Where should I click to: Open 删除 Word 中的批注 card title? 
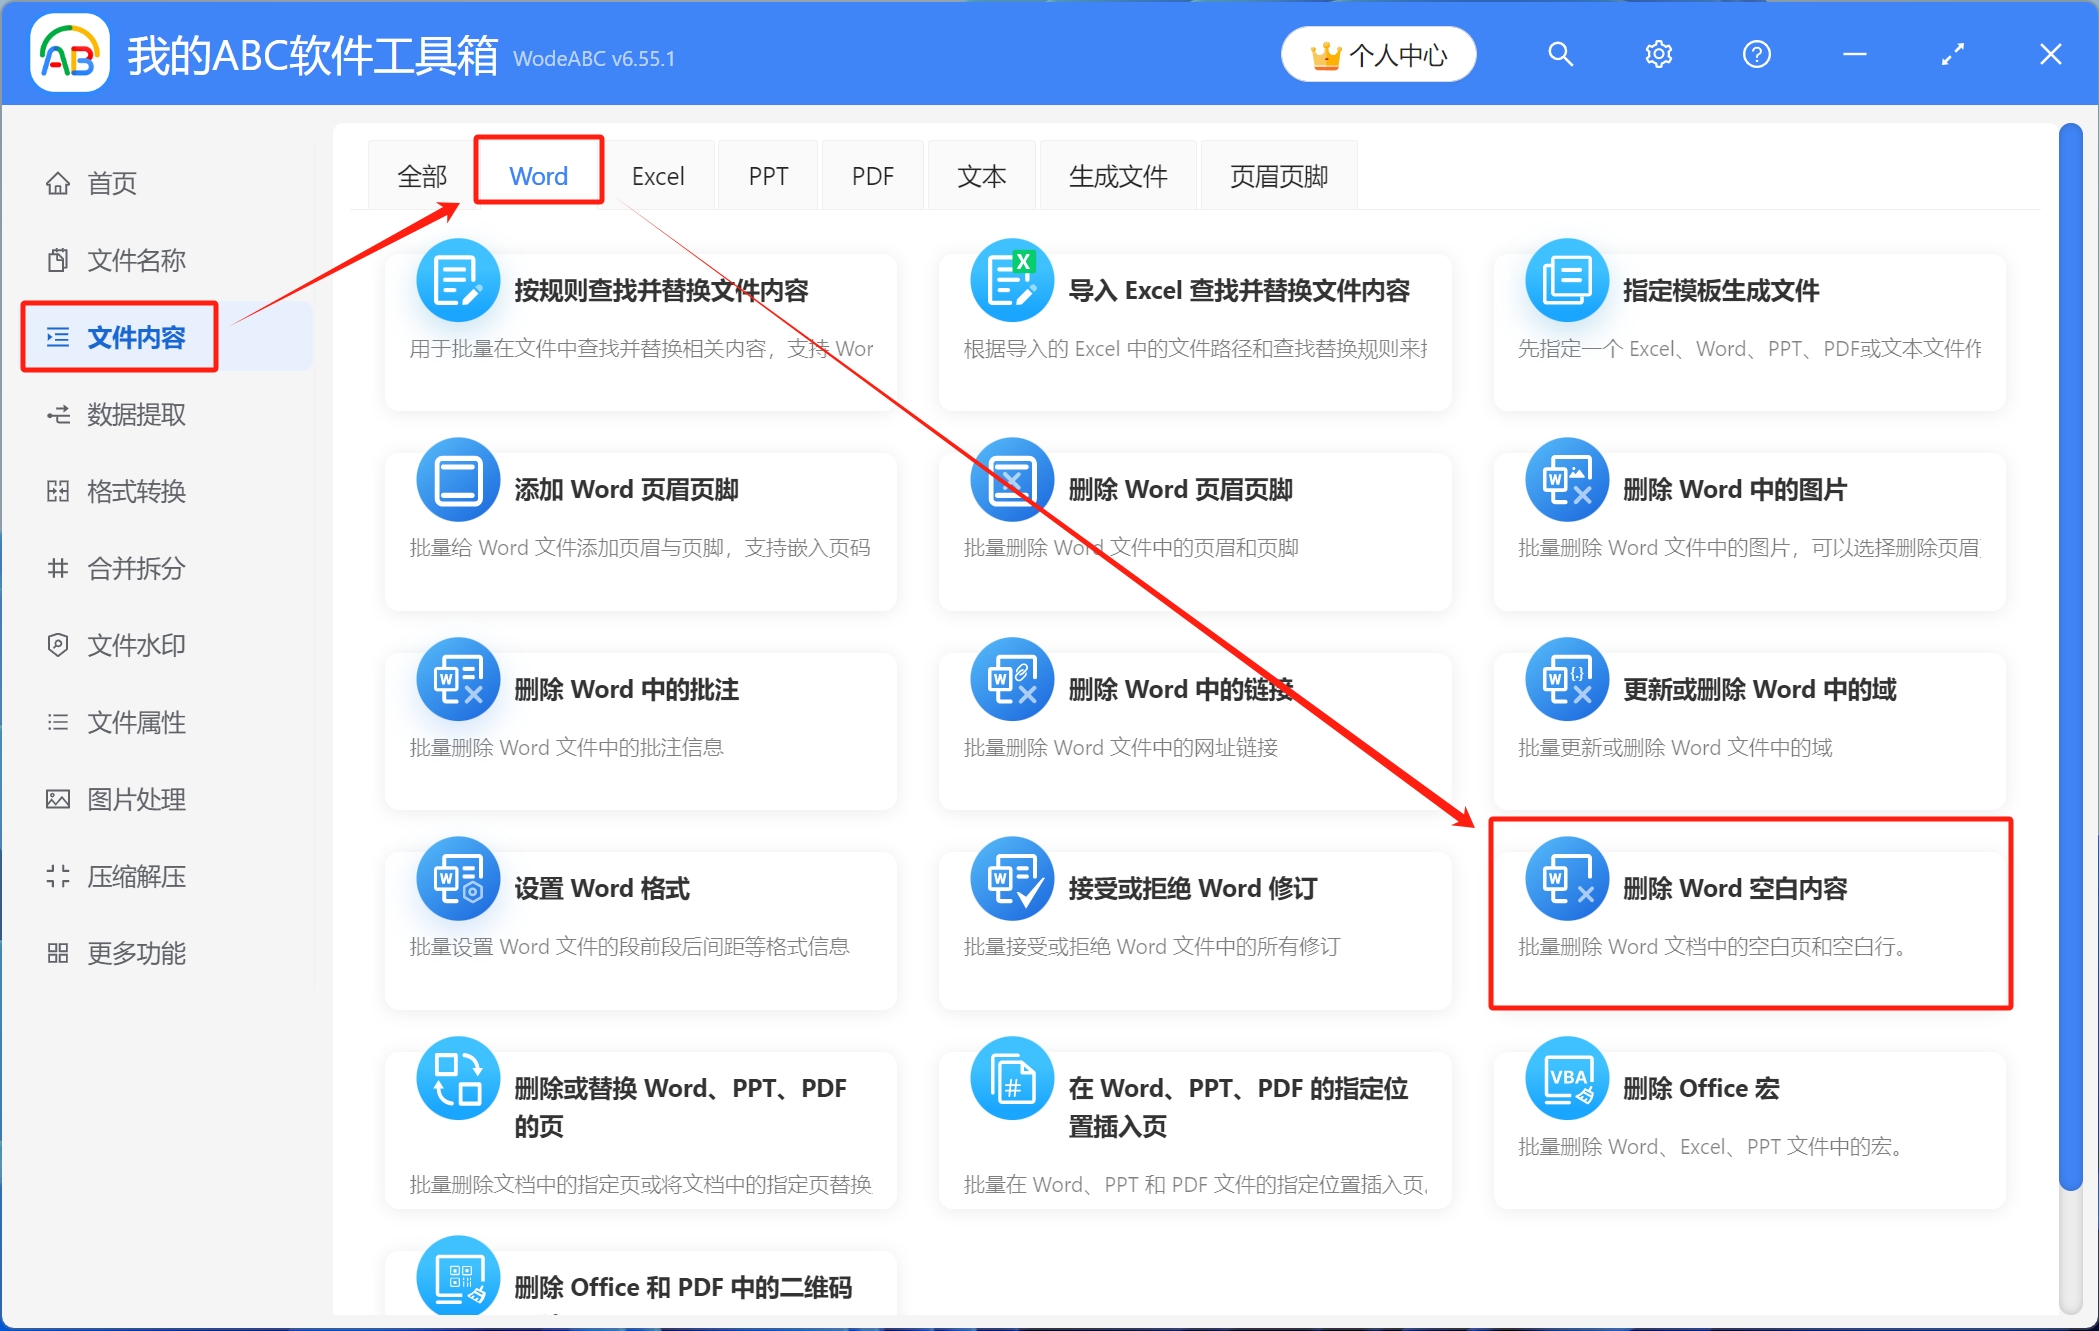tap(626, 689)
